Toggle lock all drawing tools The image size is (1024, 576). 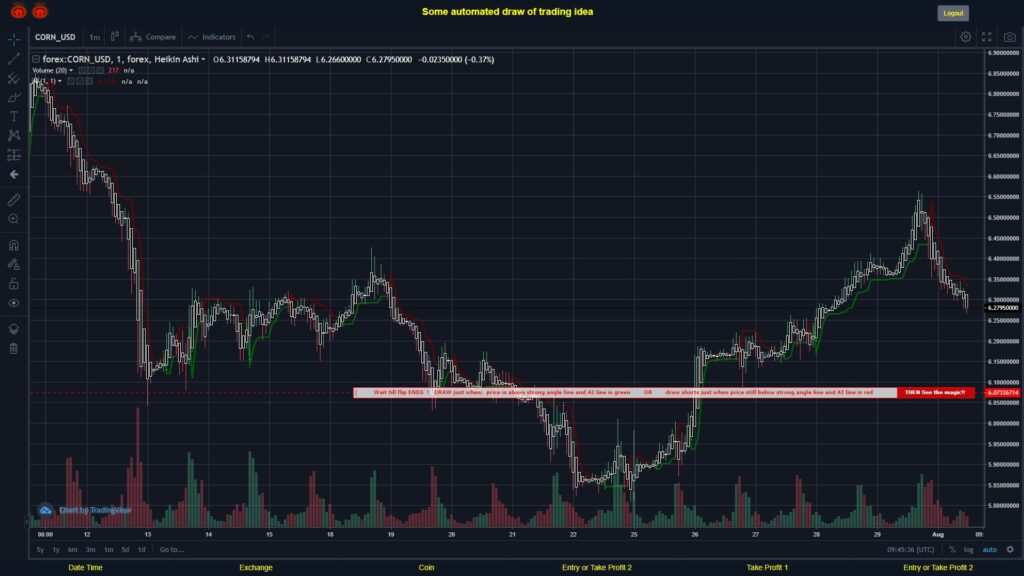14,283
